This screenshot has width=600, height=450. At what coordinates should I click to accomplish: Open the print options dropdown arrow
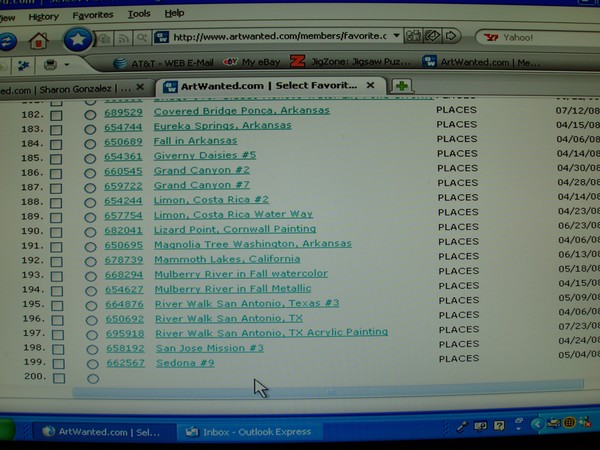[67, 65]
